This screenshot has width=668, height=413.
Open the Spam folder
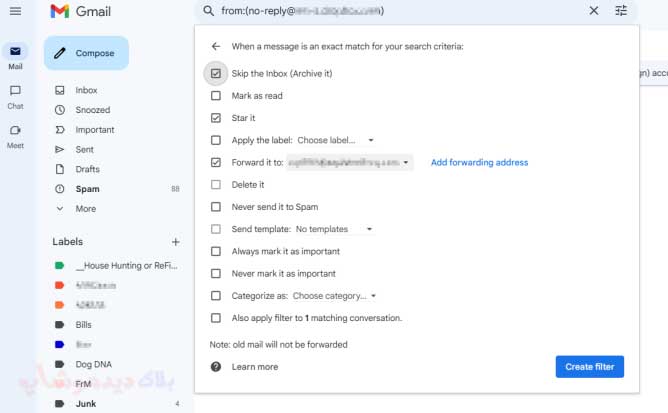87,189
